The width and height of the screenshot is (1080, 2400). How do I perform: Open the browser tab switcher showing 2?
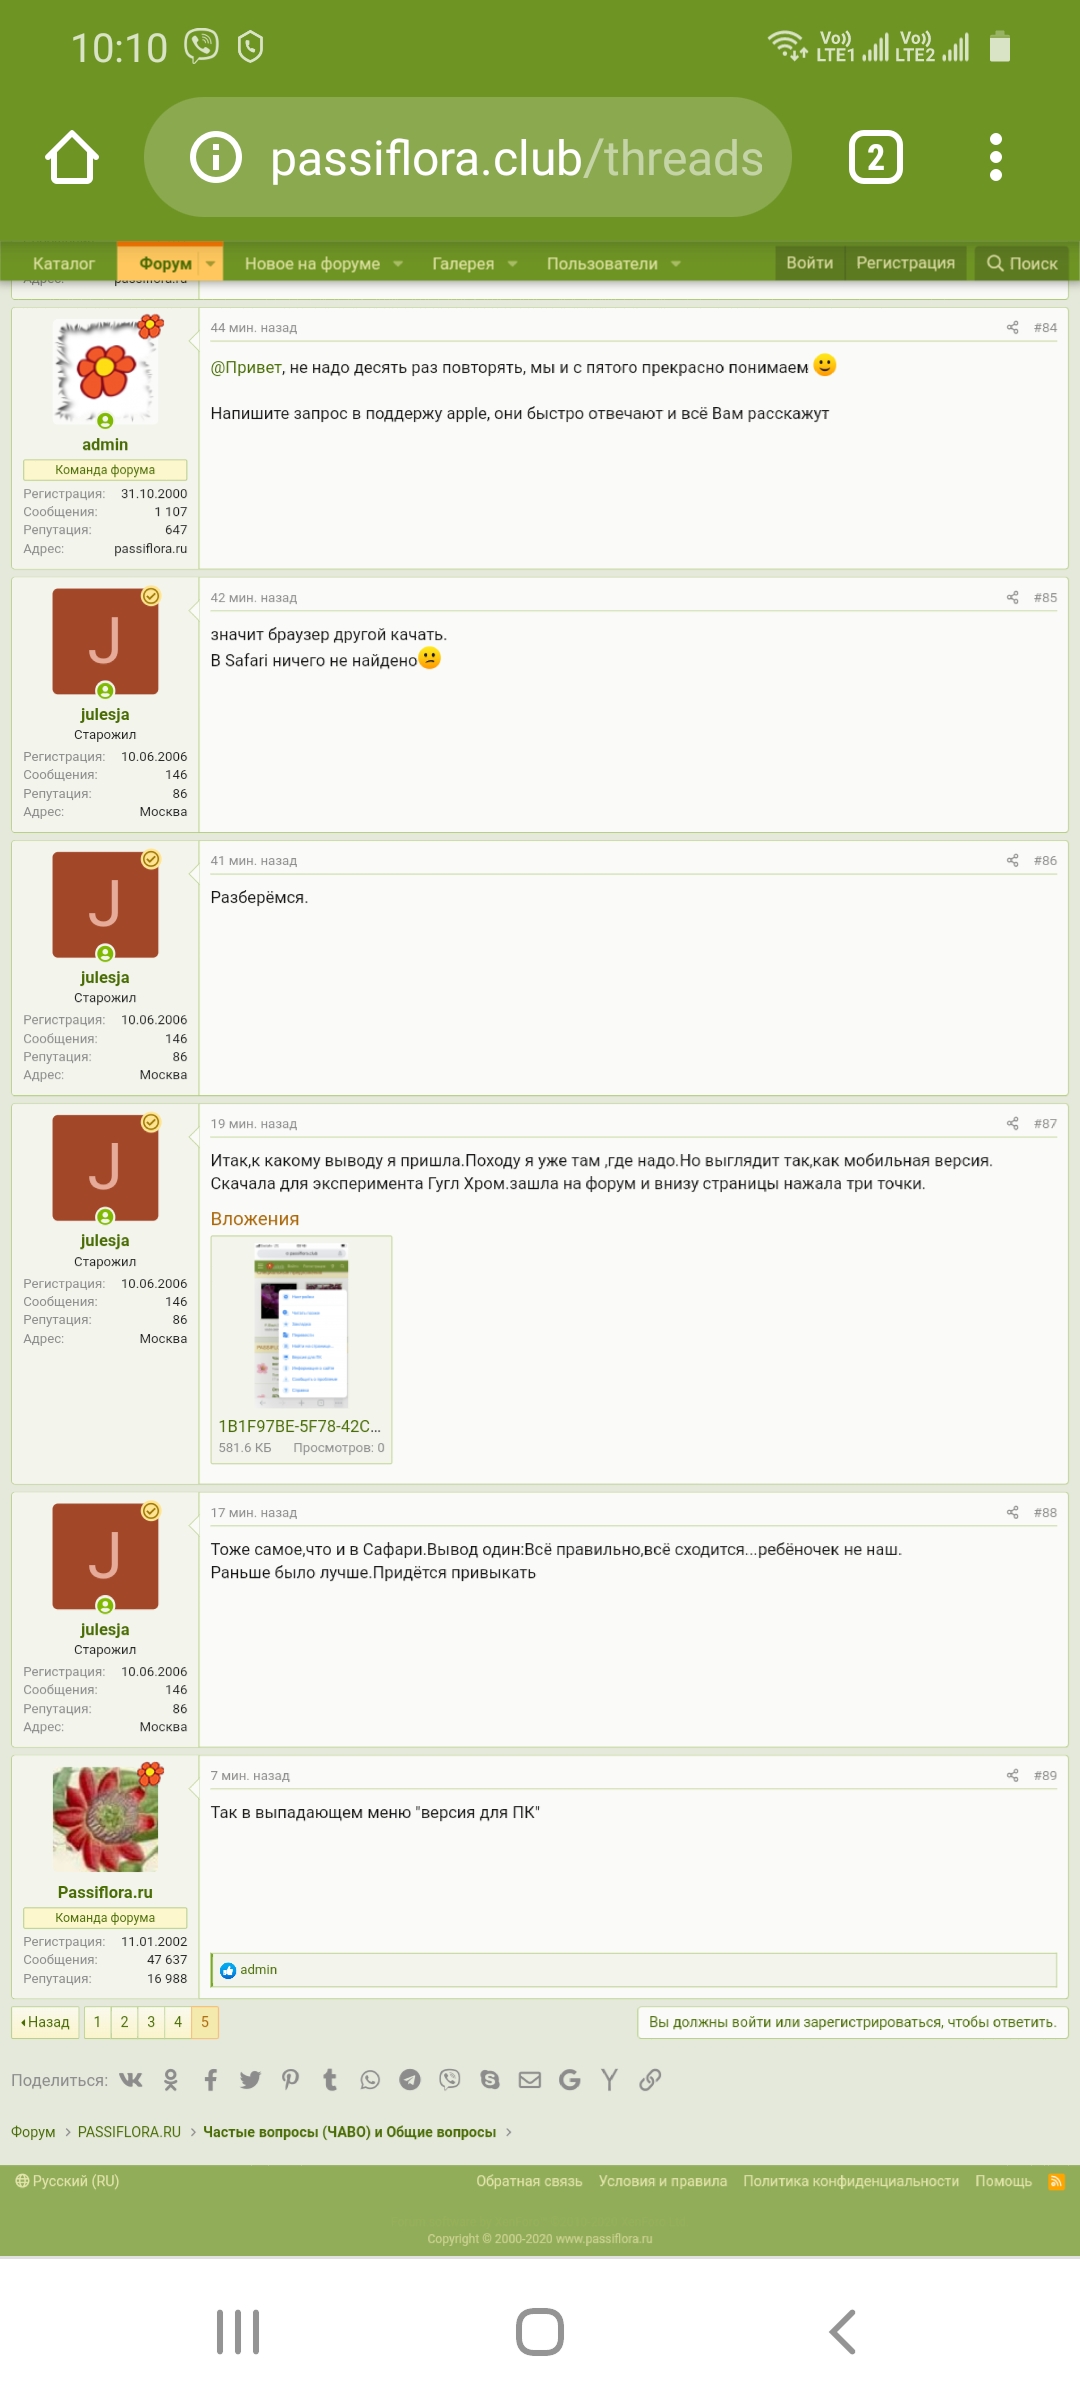point(875,157)
